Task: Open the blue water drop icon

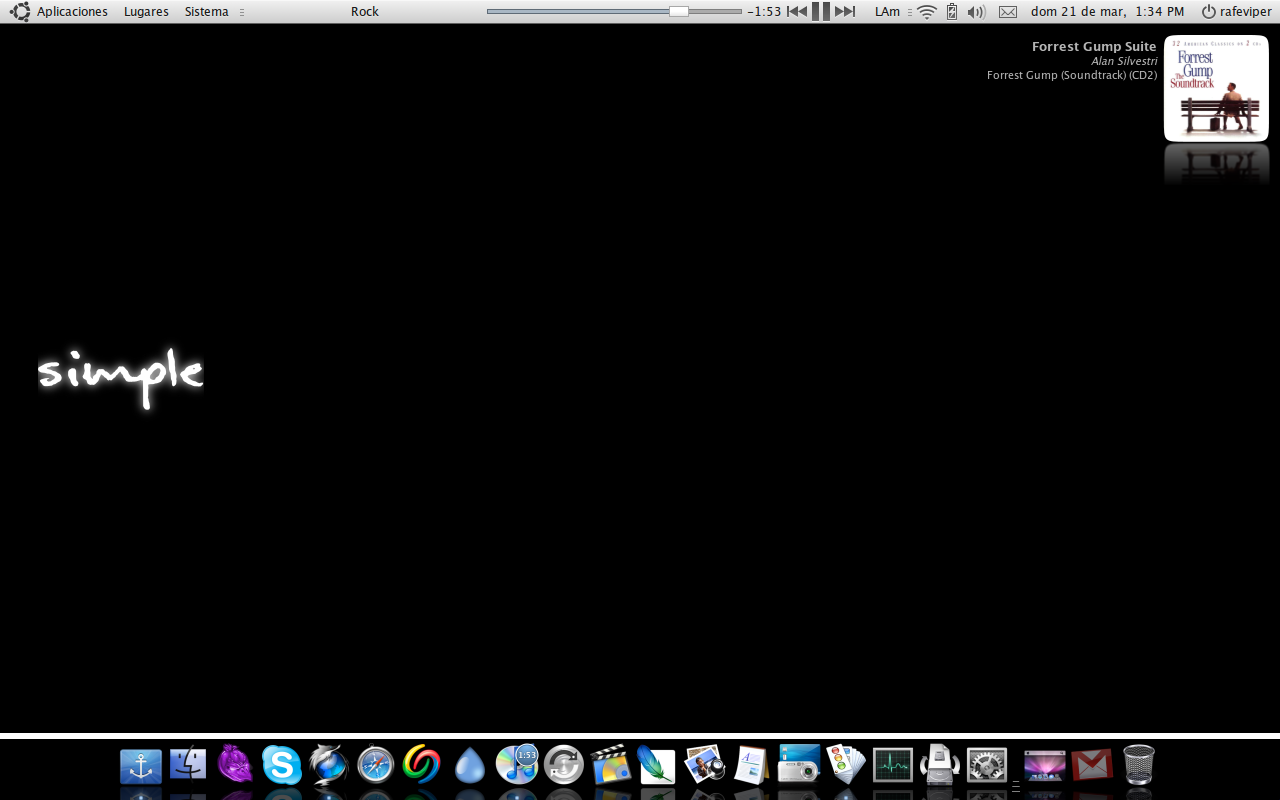Action: (x=469, y=766)
